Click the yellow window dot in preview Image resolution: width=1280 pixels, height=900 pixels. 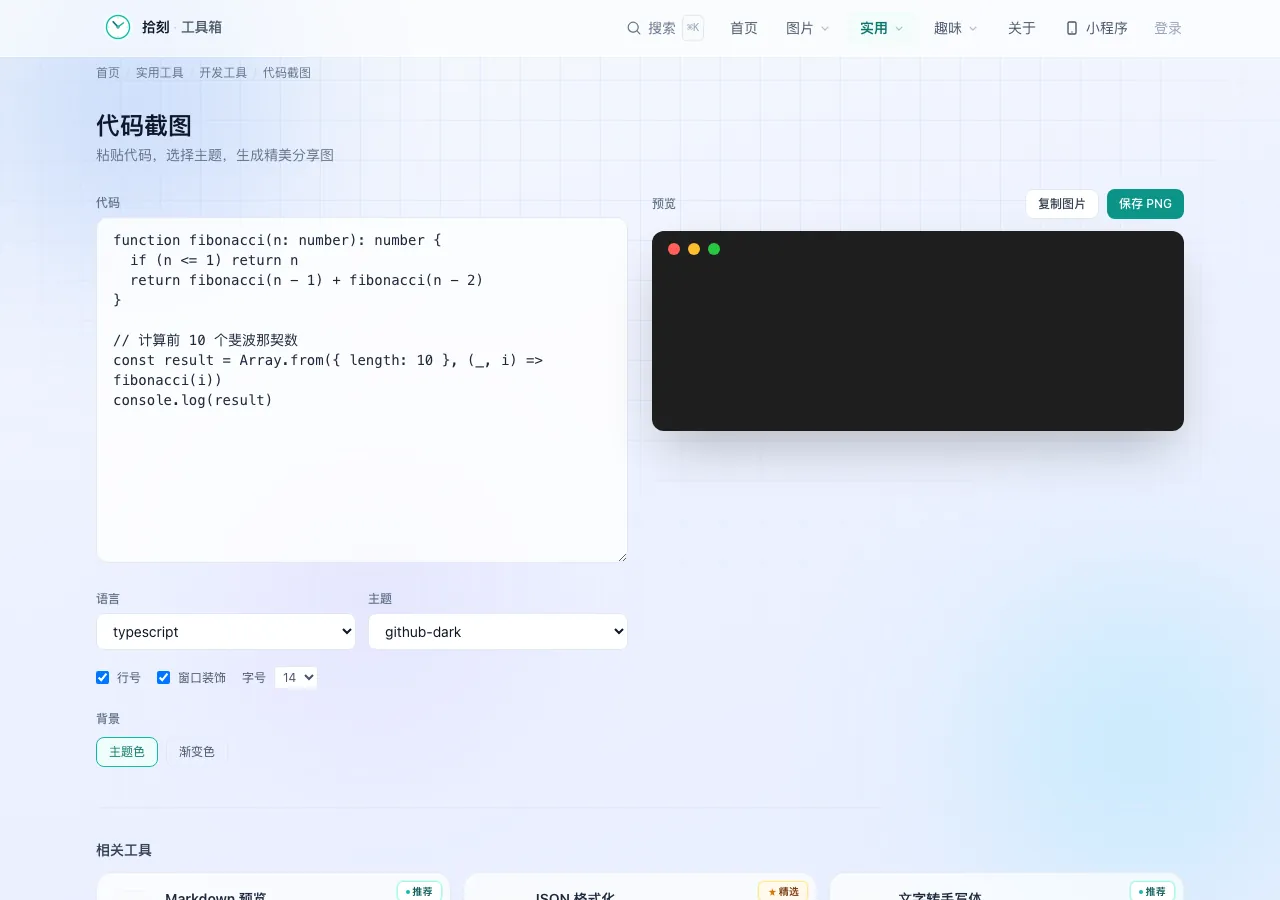[x=694, y=249]
